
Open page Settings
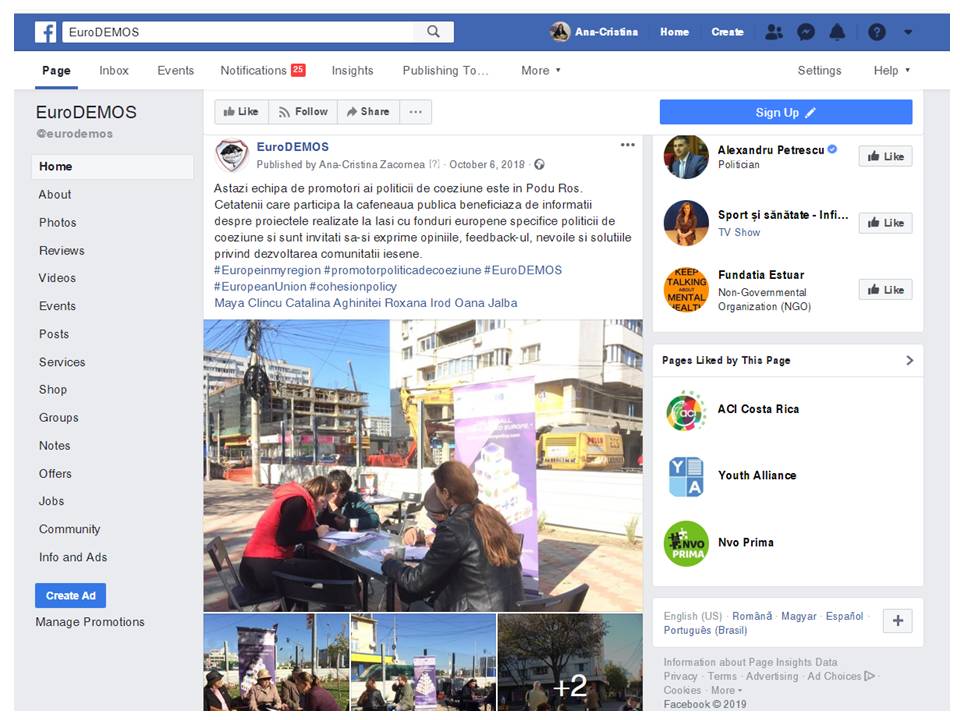[x=819, y=70]
